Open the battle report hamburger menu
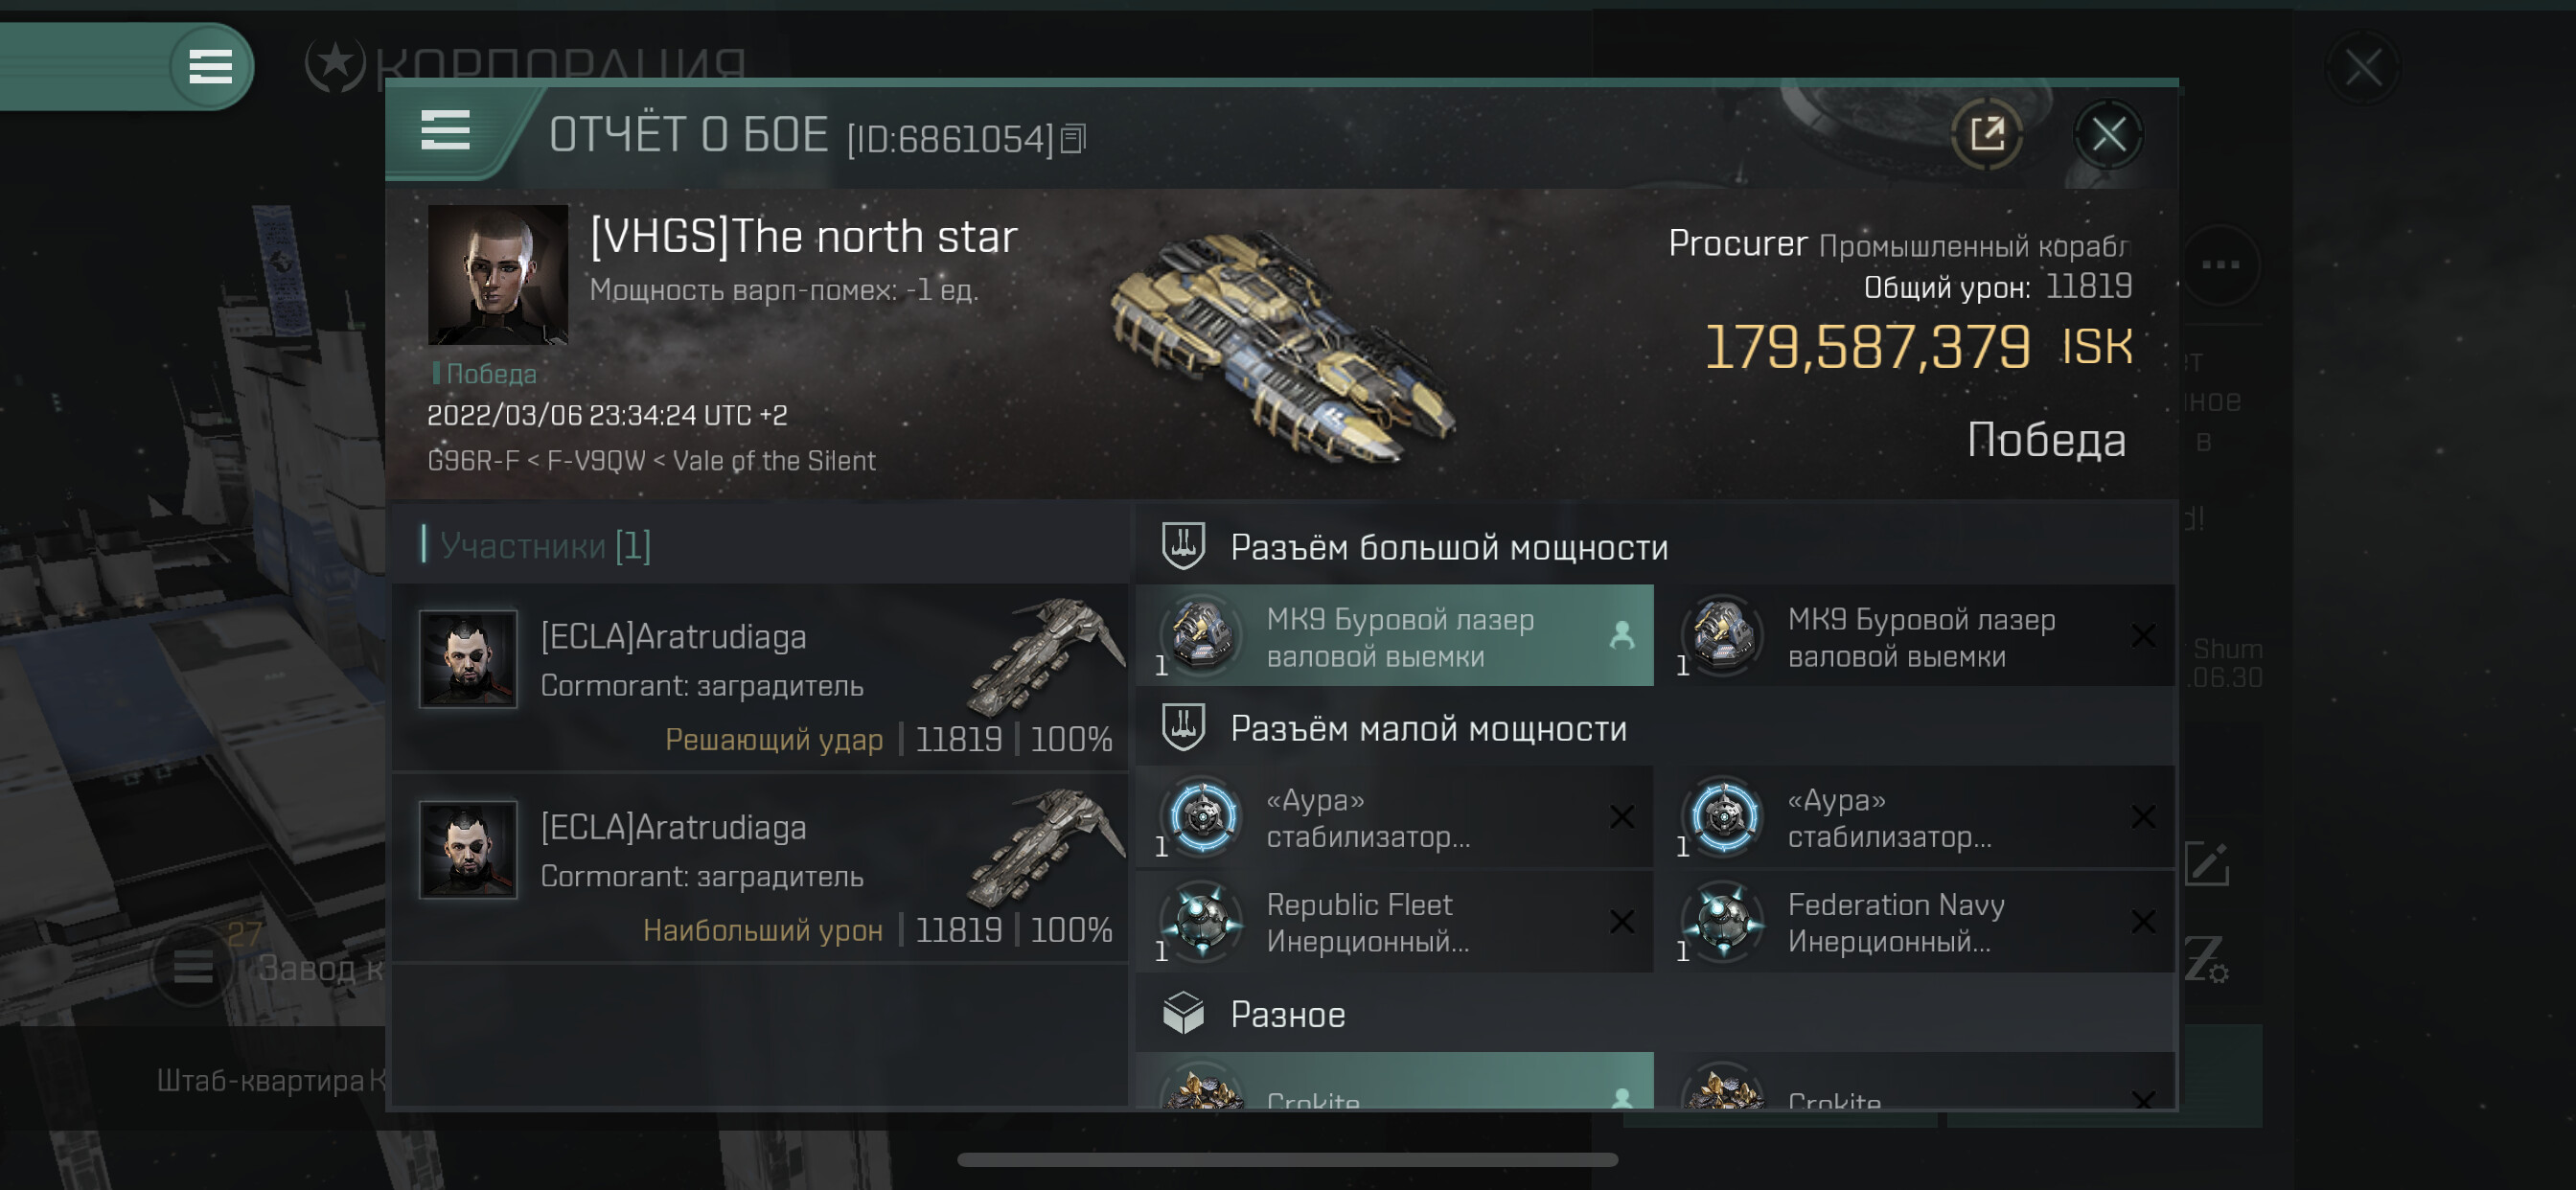This screenshot has width=2576, height=1190. (445, 132)
